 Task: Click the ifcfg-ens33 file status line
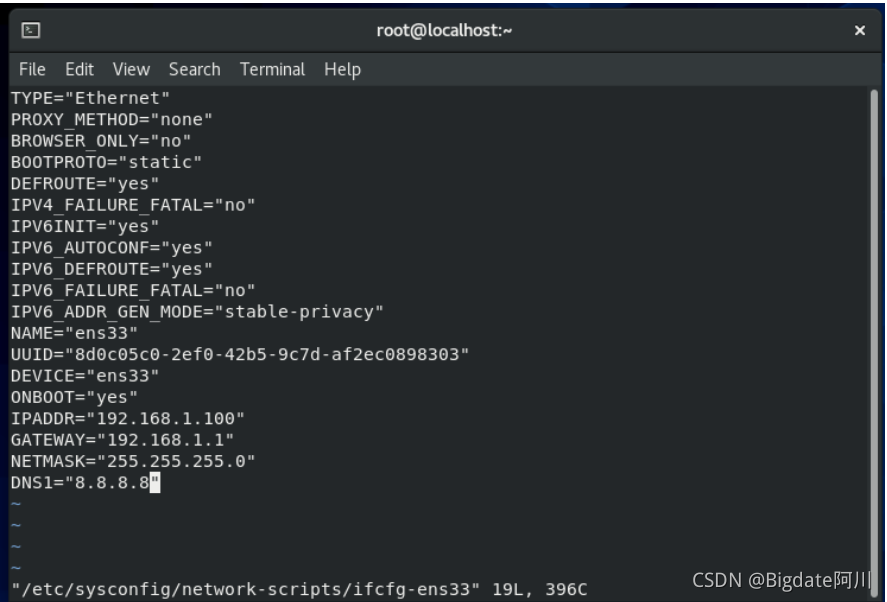tap(299, 590)
